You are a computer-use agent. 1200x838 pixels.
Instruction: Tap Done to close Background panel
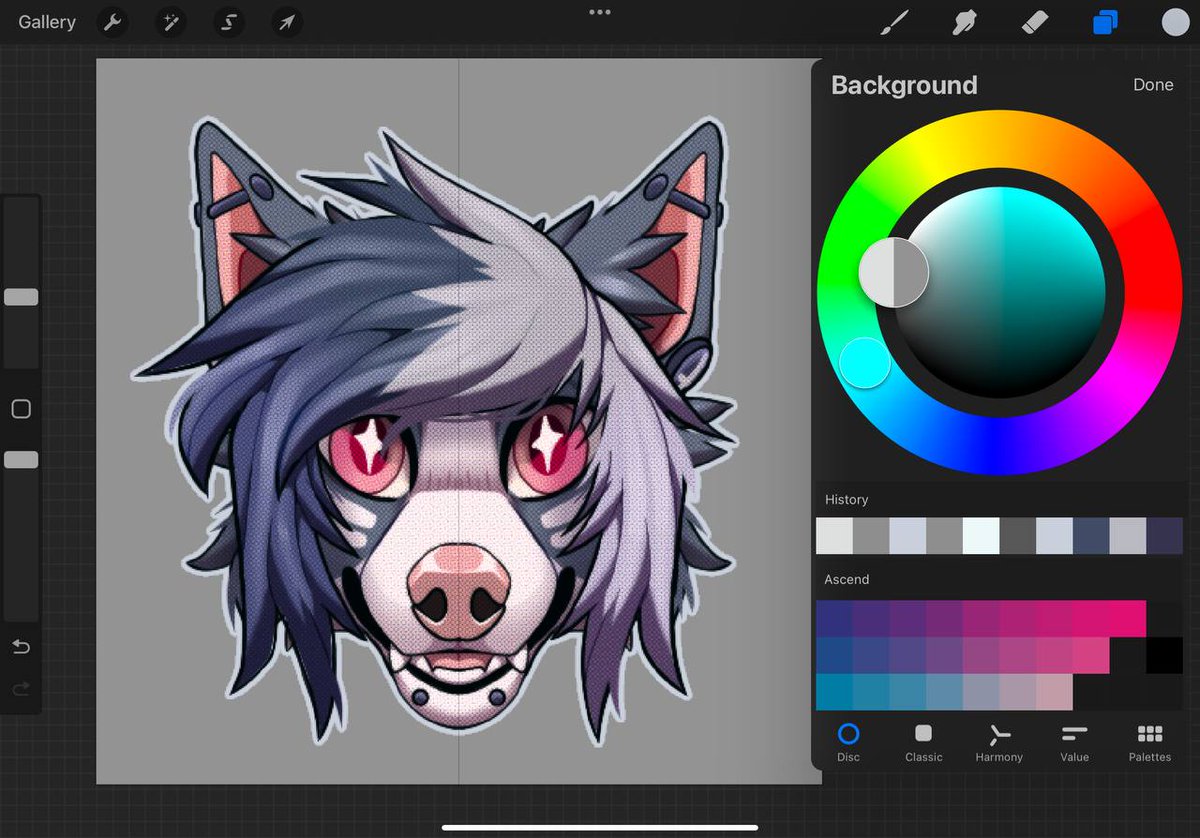pos(1152,85)
